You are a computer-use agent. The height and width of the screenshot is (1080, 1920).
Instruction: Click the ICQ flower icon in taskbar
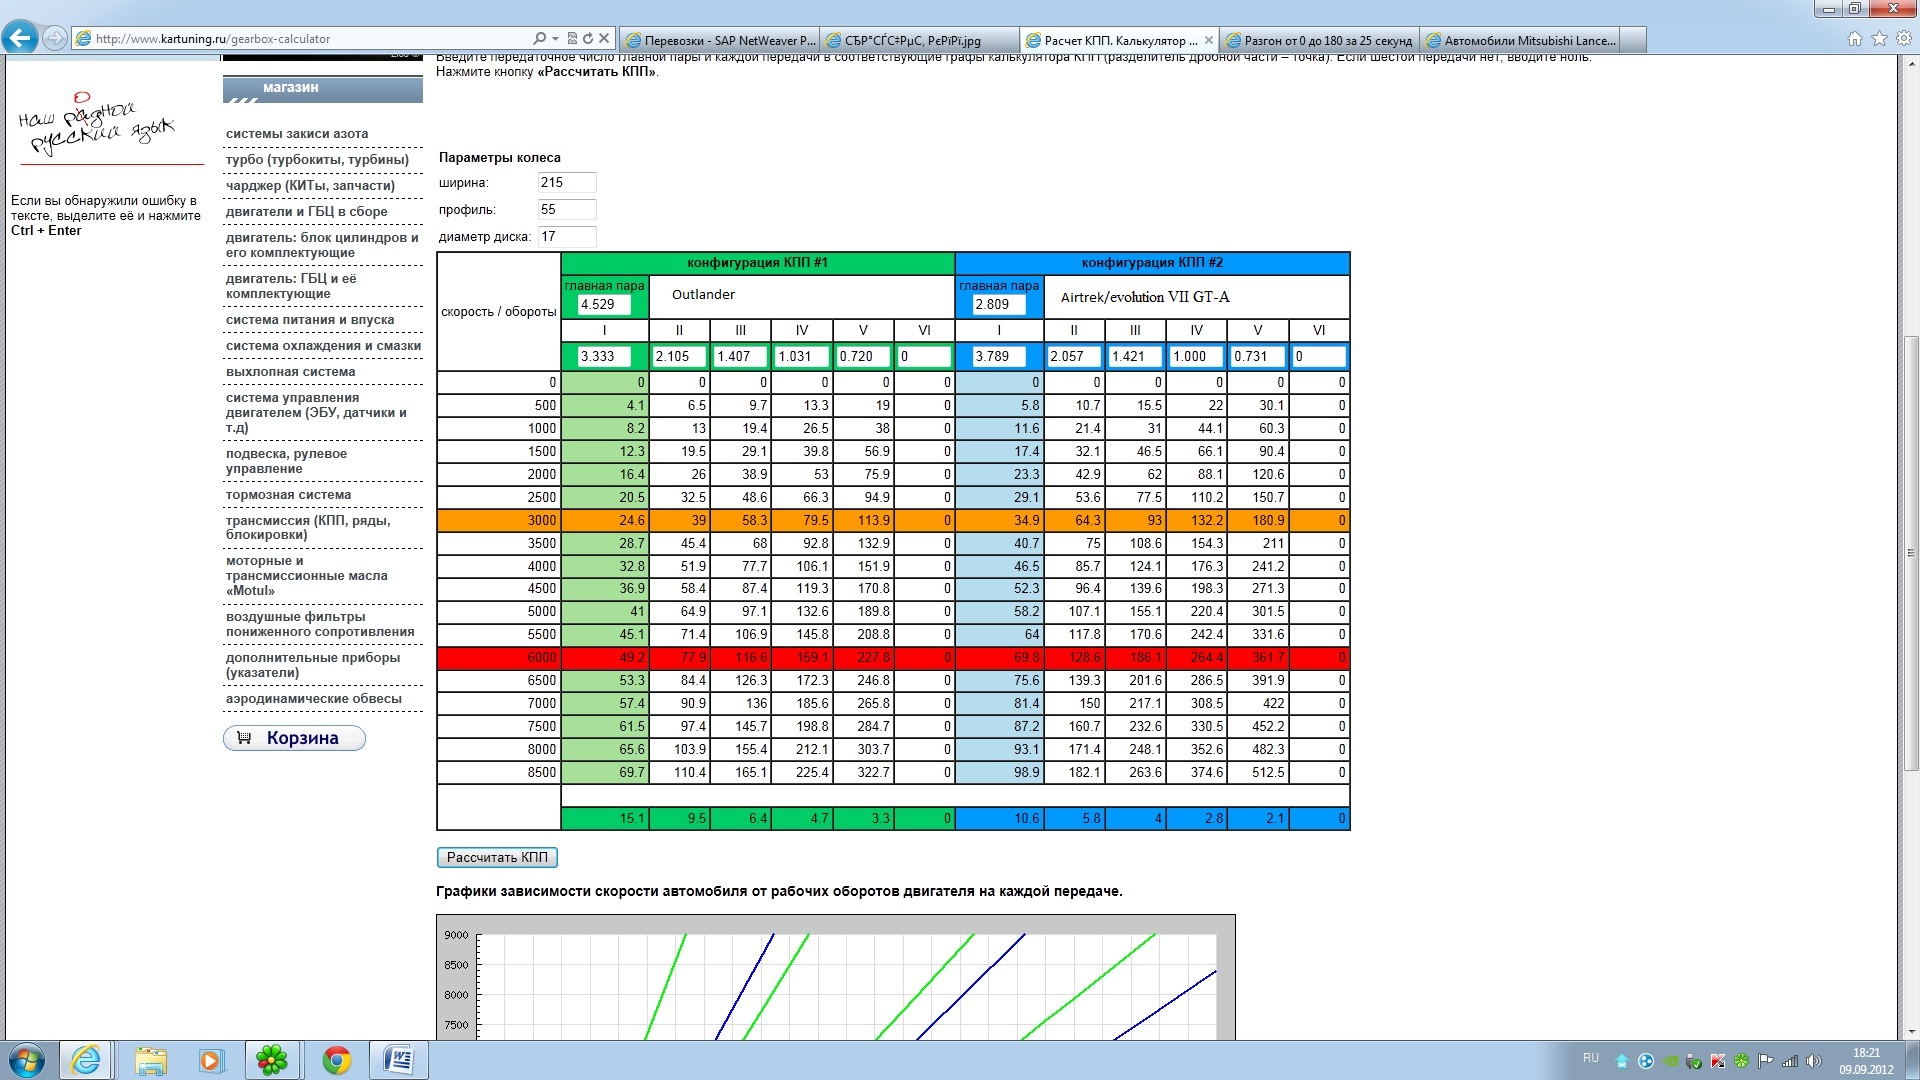point(272,1060)
